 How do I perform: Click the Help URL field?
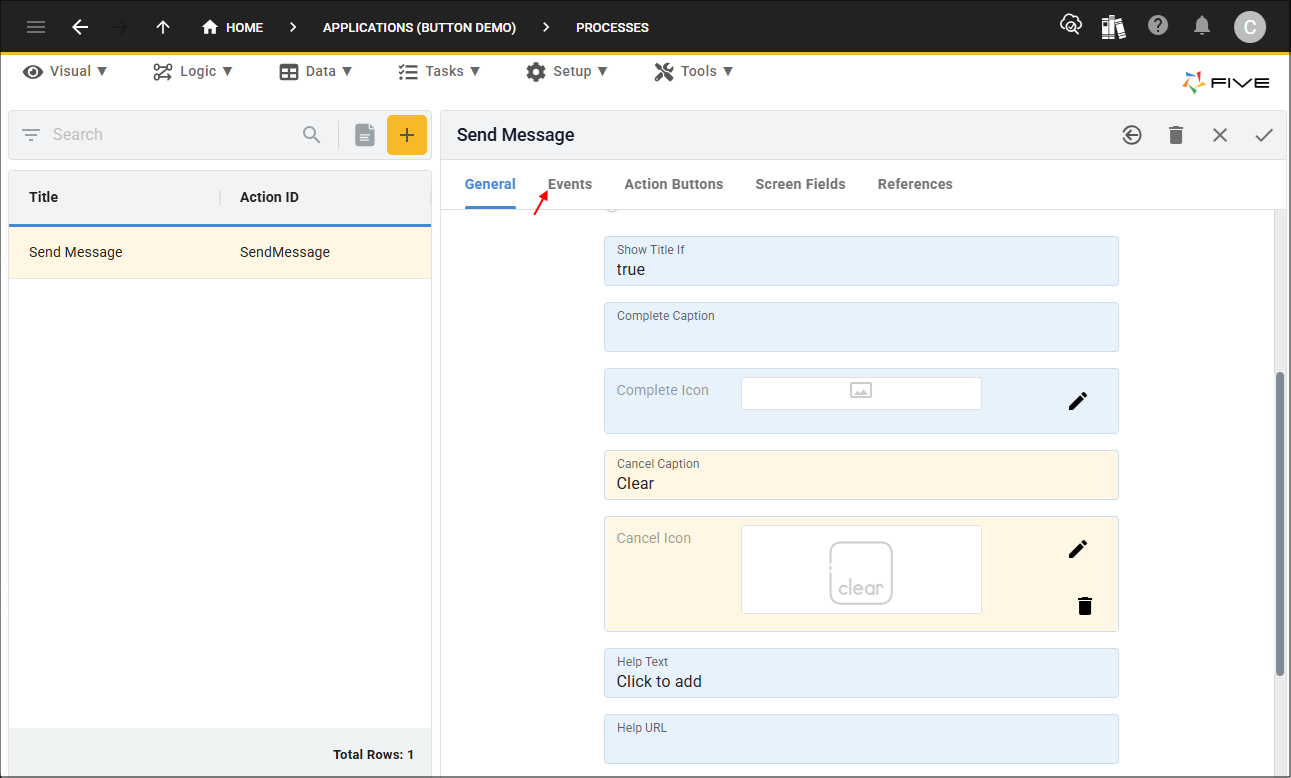click(861, 739)
